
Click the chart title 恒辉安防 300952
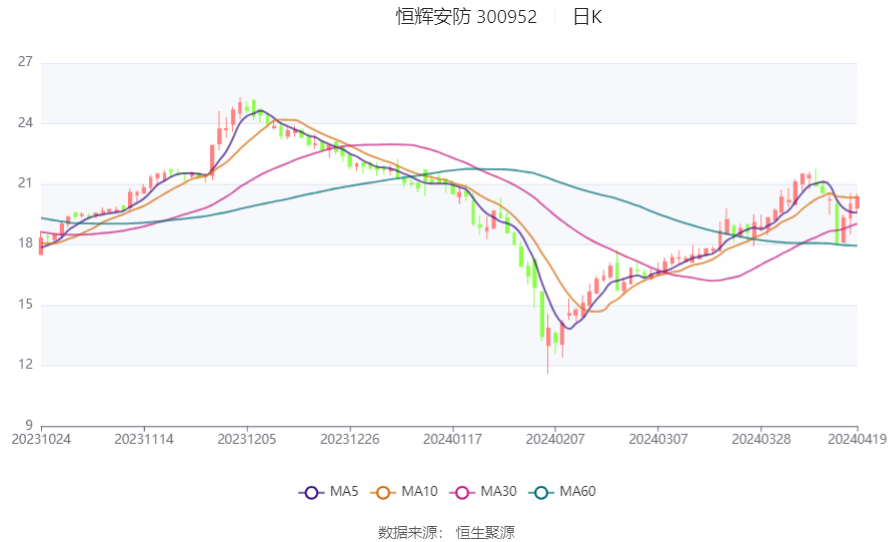click(x=466, y=17)
